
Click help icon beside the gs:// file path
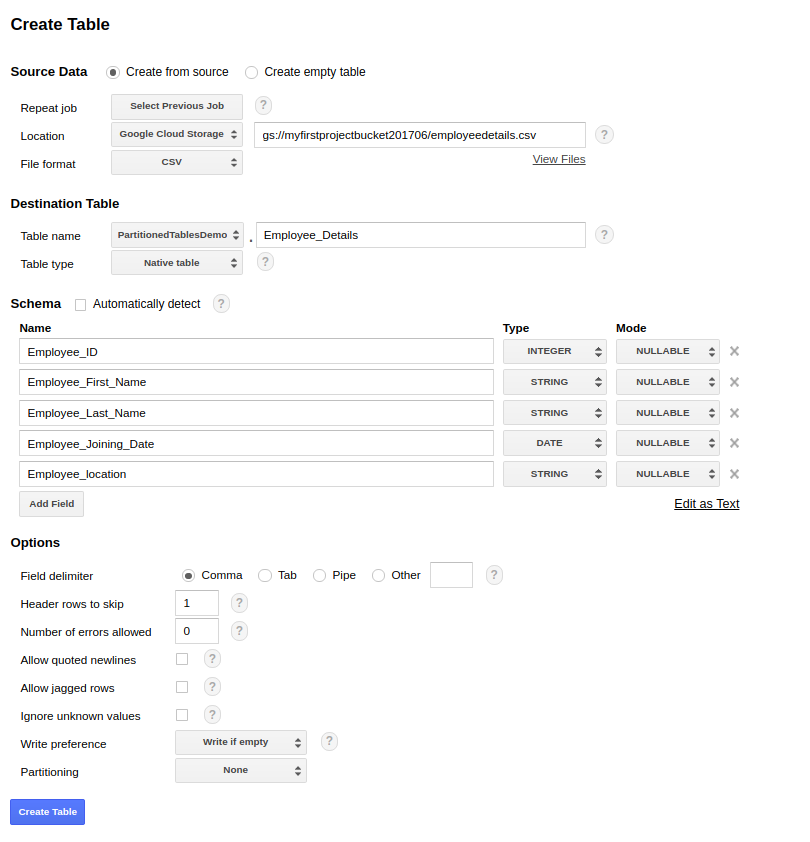[x=604, y=135]
